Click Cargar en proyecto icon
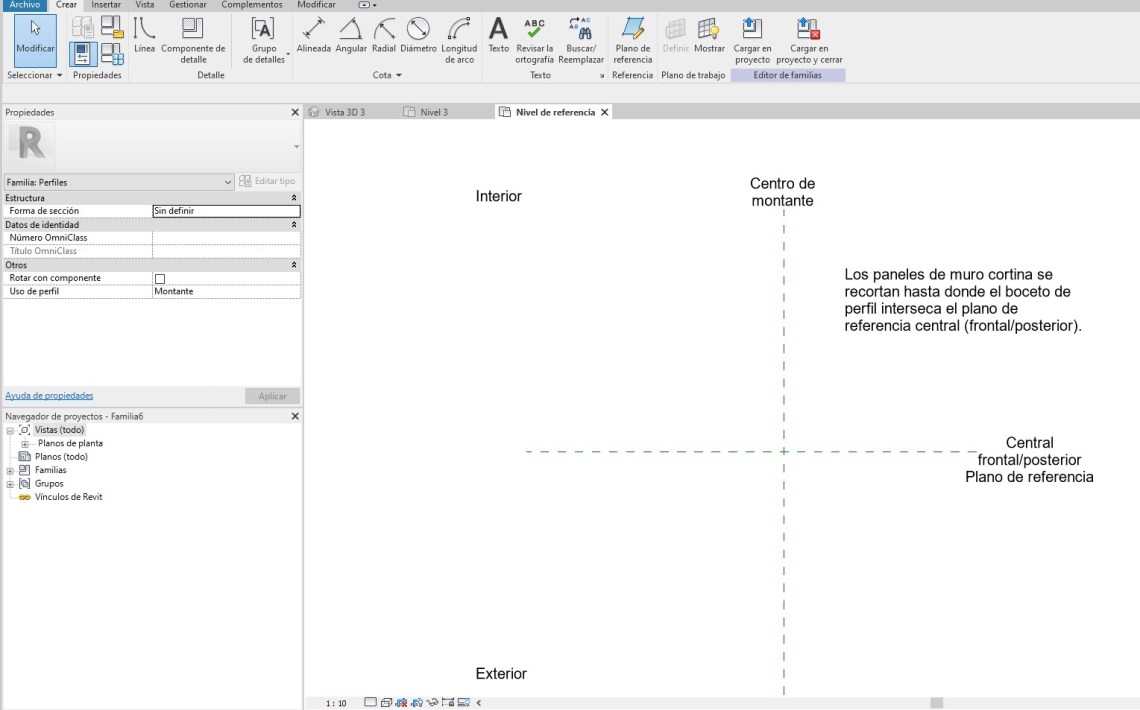 752,38
